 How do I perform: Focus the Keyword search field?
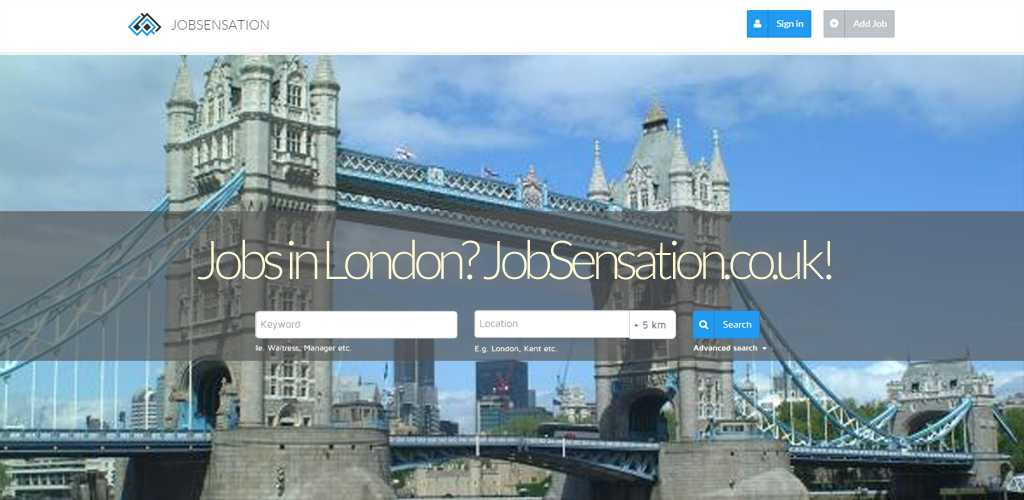(x=356, y=324)
